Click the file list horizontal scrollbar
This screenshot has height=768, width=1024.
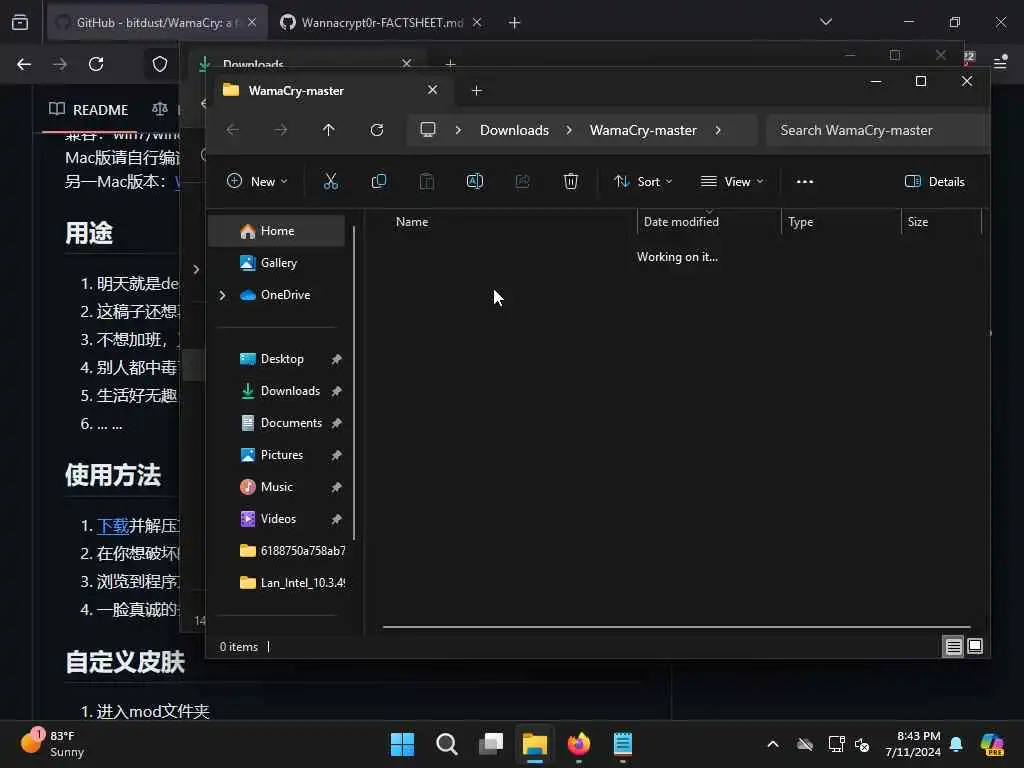pyautogui.click(x=677, y=627)
